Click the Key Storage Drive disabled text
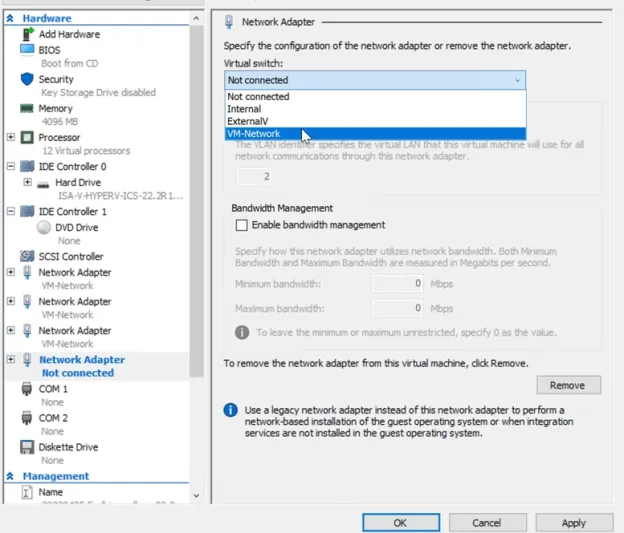624x533 pixels. point(98,92)
